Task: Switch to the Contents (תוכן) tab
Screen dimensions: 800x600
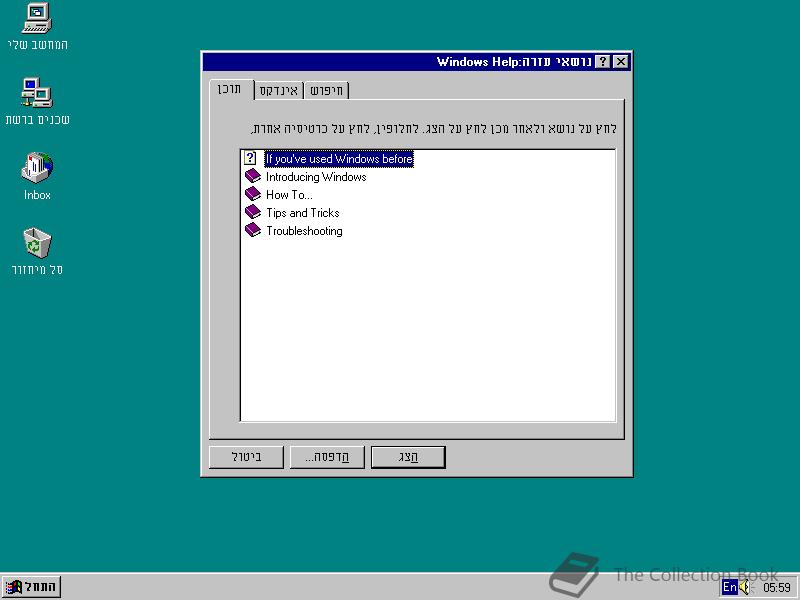Action: [x=231, y=89]
